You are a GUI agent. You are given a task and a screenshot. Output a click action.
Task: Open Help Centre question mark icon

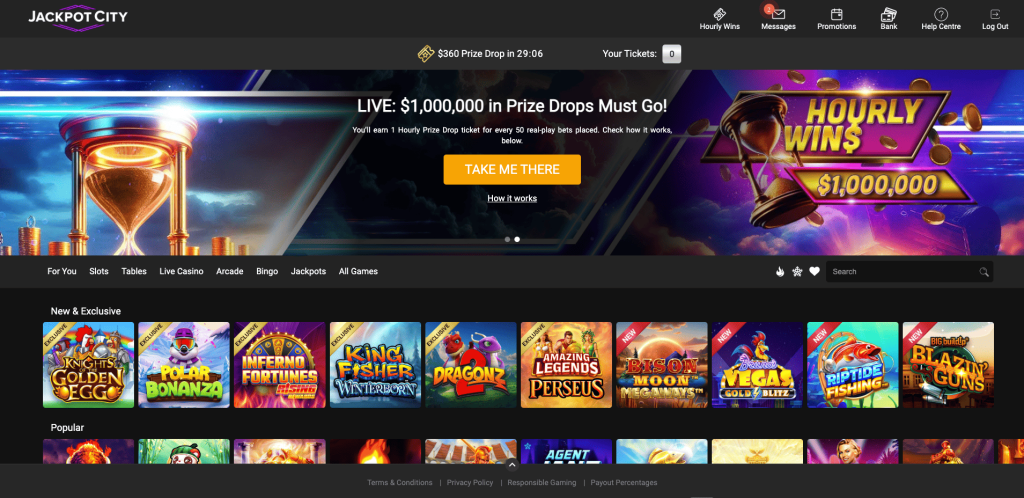tap(941, 14)
